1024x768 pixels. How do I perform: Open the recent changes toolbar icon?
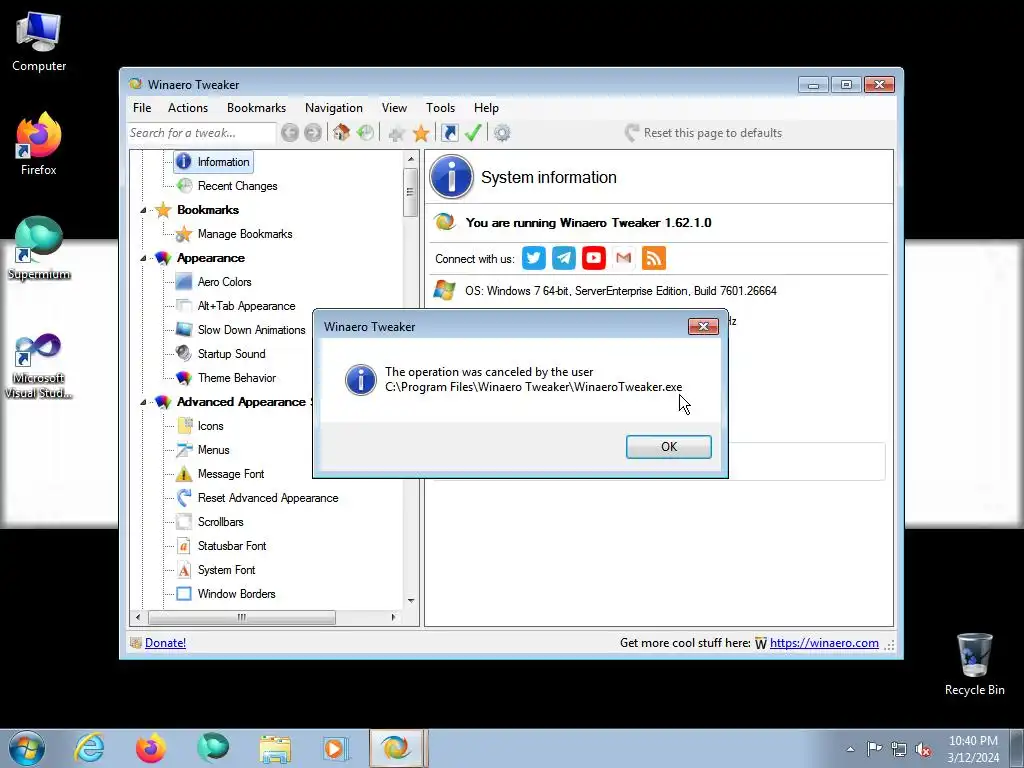pos(365,133)
